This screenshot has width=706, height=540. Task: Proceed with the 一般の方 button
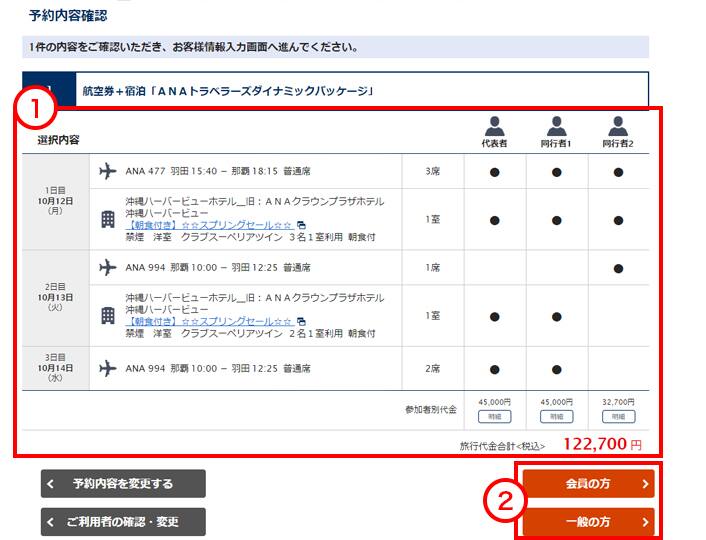pos(588,522)
